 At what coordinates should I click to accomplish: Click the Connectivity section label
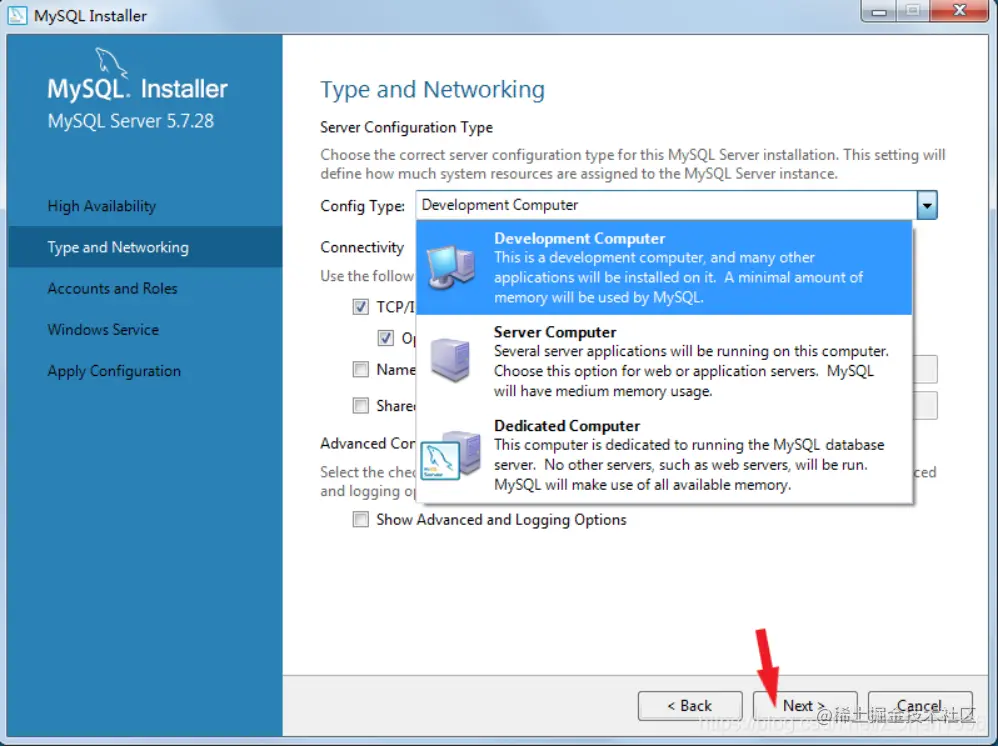tap(362, 247)
